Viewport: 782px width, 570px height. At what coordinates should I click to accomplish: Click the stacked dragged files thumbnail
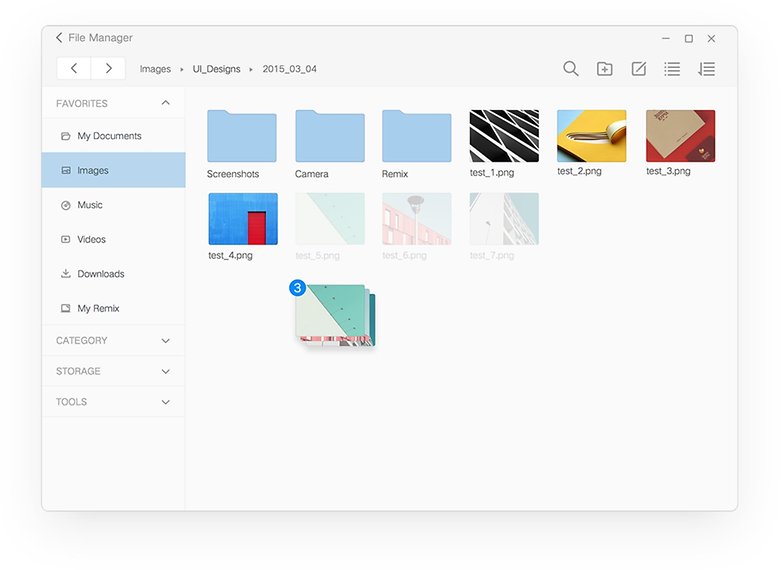[x=335, y=315]
